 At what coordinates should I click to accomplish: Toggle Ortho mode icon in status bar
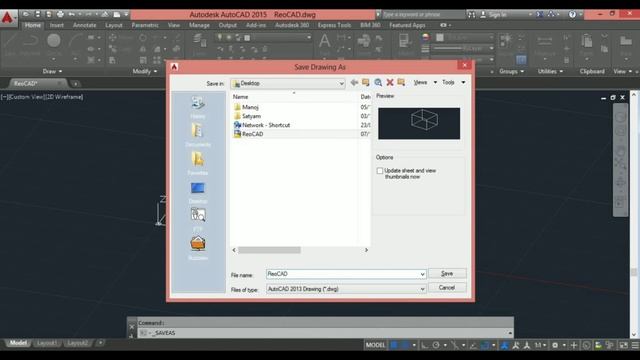(x=424, y=345)
